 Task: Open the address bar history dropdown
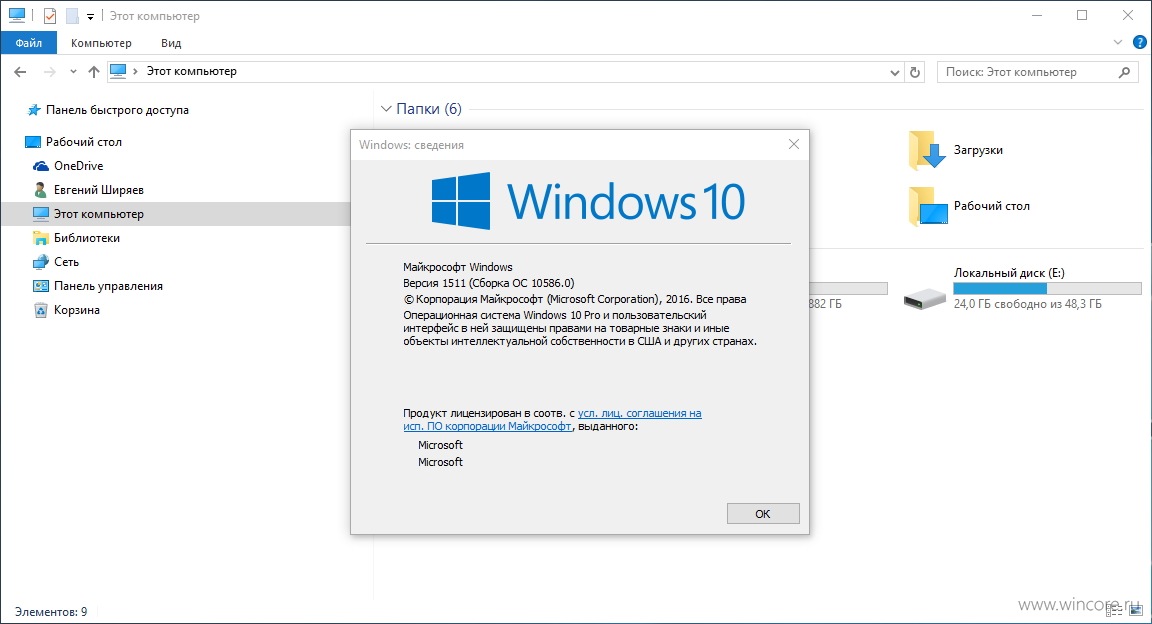pyautogui.click(x=894, y=72)
